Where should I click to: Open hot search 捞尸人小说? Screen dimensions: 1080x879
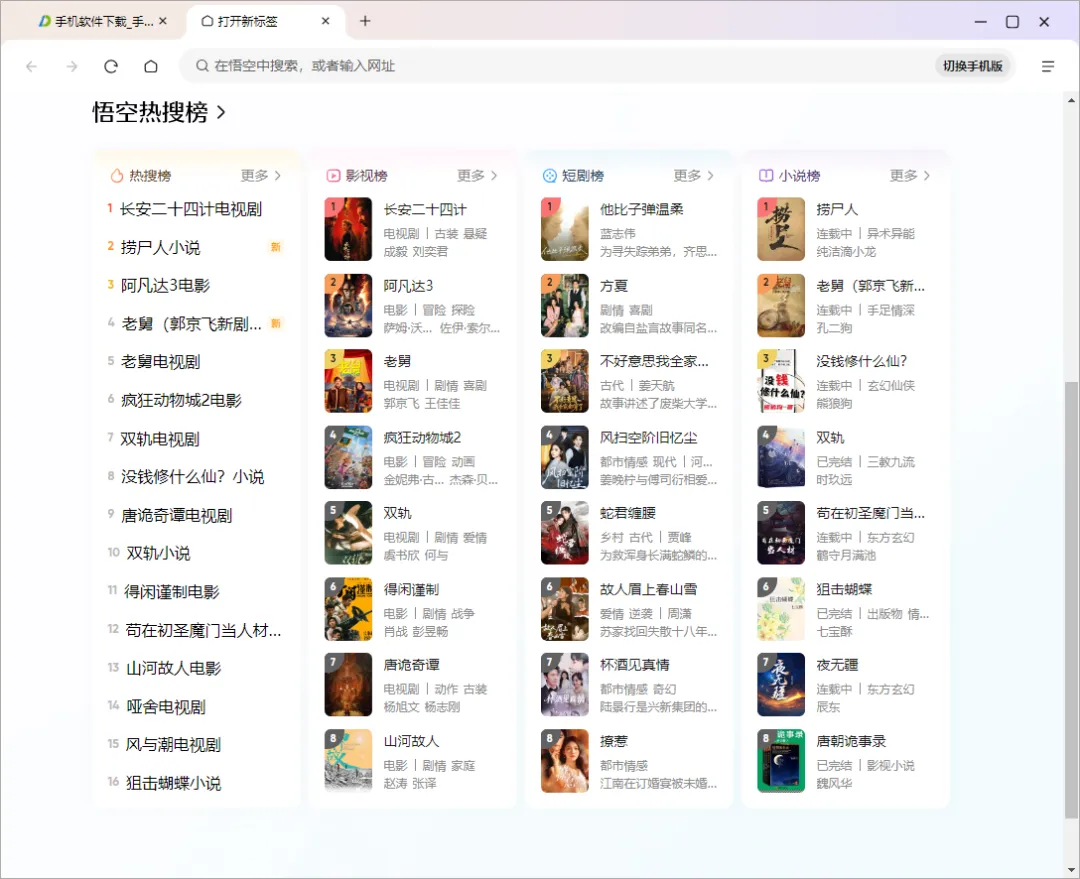pos(160,247)
